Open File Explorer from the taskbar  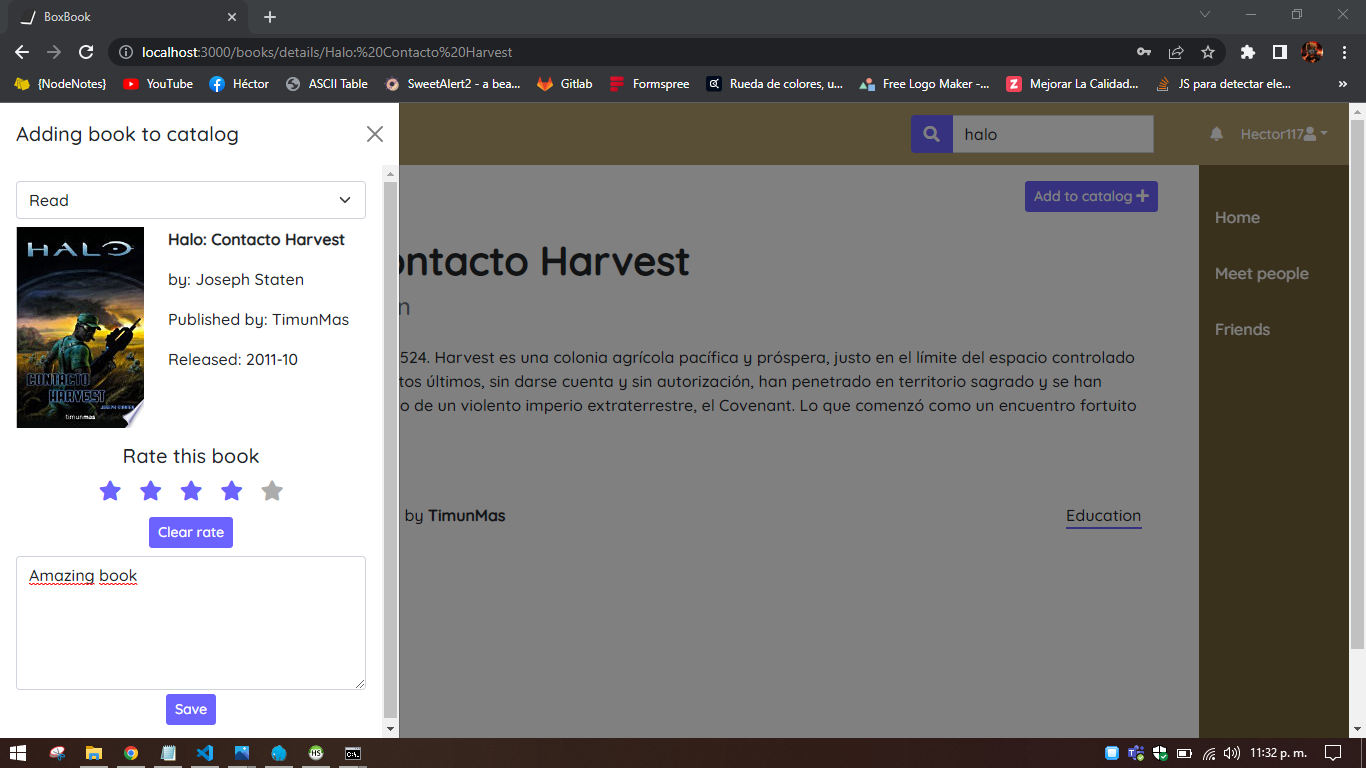94,753
